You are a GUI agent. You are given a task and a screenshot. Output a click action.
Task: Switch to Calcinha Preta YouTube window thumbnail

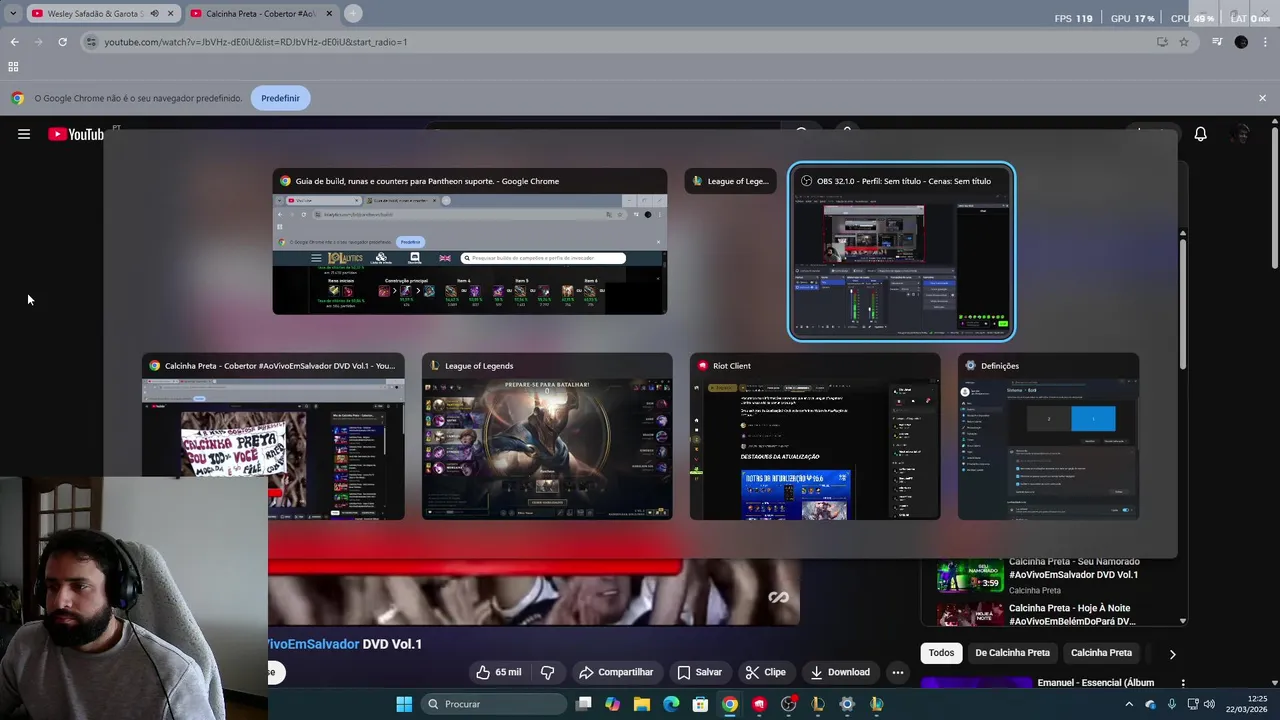pyautogui.click(x=273, y=436)
